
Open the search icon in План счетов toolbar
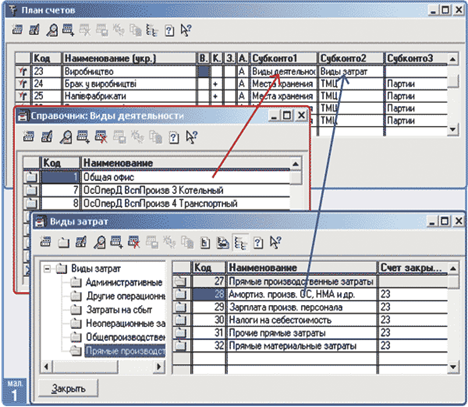pyautogui.click(x=52, y=30)
